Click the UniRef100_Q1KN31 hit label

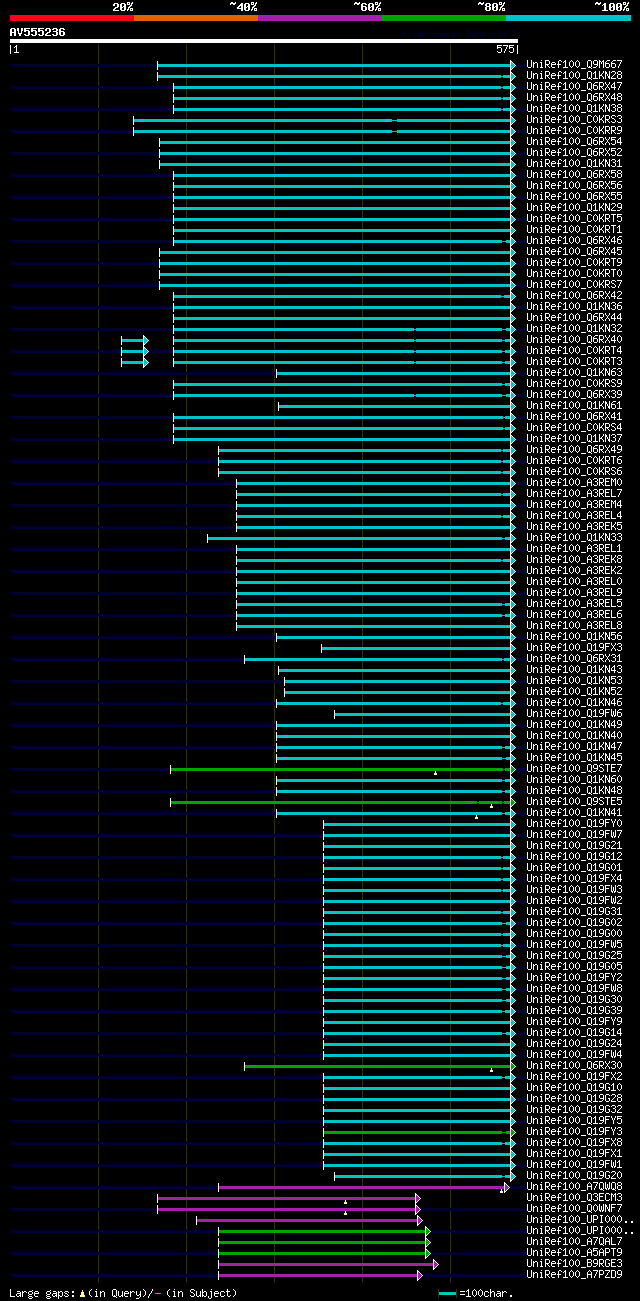[x=574, y=164]
